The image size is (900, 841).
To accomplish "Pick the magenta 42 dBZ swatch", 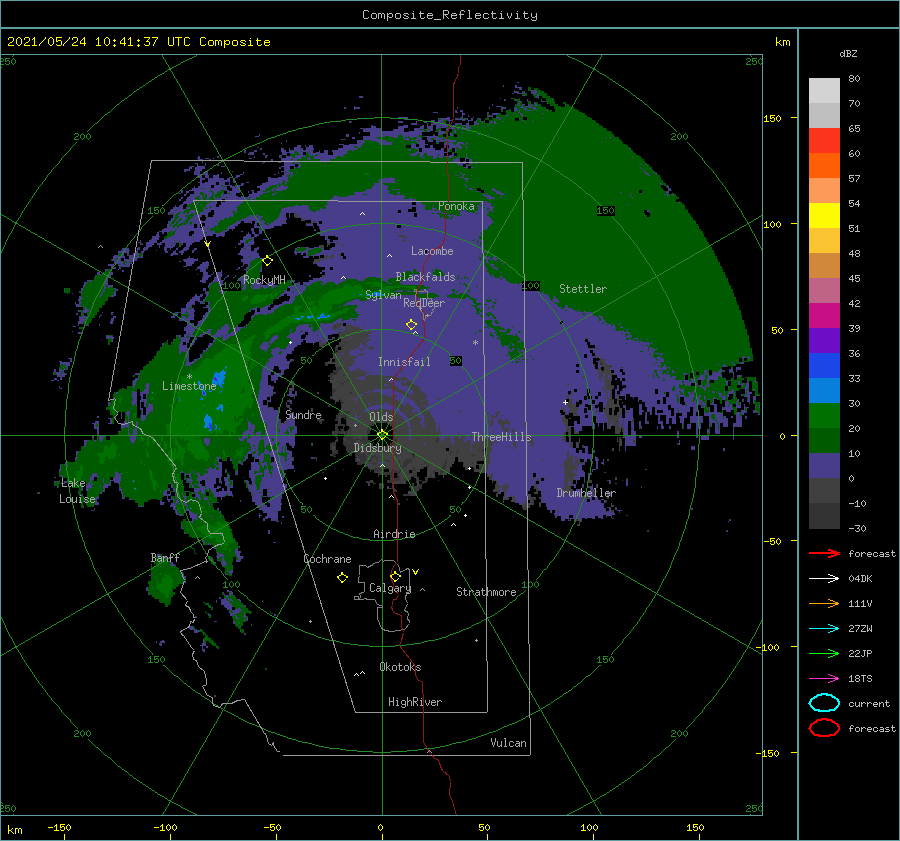I will [x=824, y=315].
